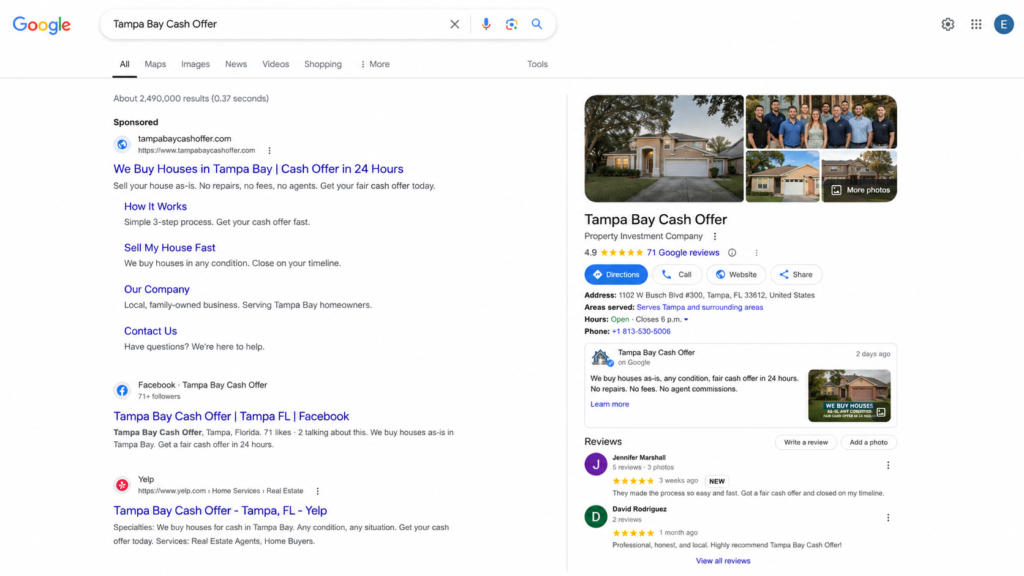Open the More search filters menu
Viewport: 1024px width, 576px height.
point(375,64)
